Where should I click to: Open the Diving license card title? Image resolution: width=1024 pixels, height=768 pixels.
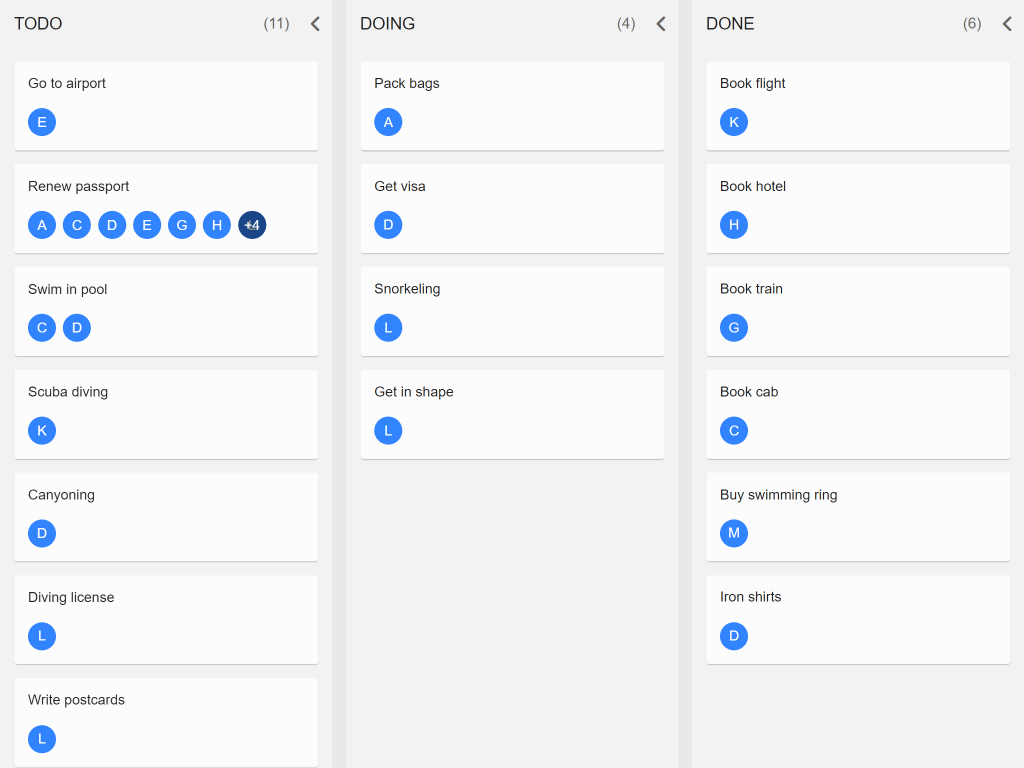tap(71, 598)
